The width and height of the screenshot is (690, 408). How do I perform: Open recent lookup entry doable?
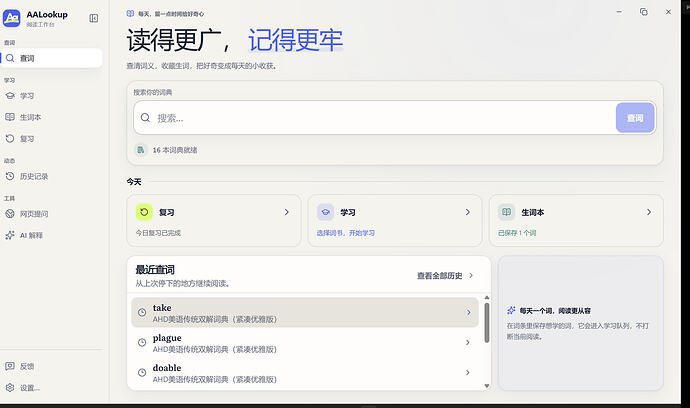(x=305, y=372)
